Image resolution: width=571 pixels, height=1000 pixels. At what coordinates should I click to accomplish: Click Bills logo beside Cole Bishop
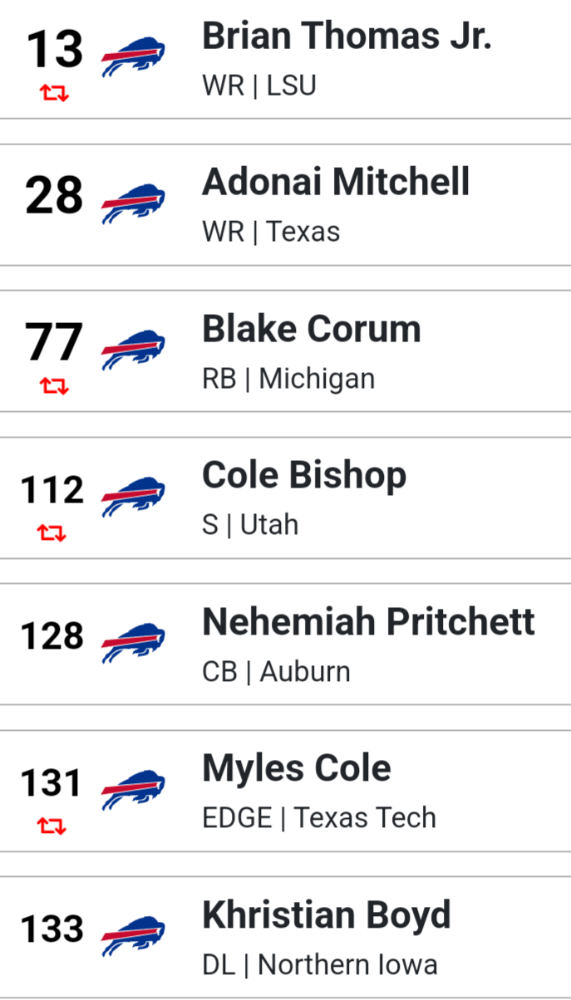click(133, 497)
